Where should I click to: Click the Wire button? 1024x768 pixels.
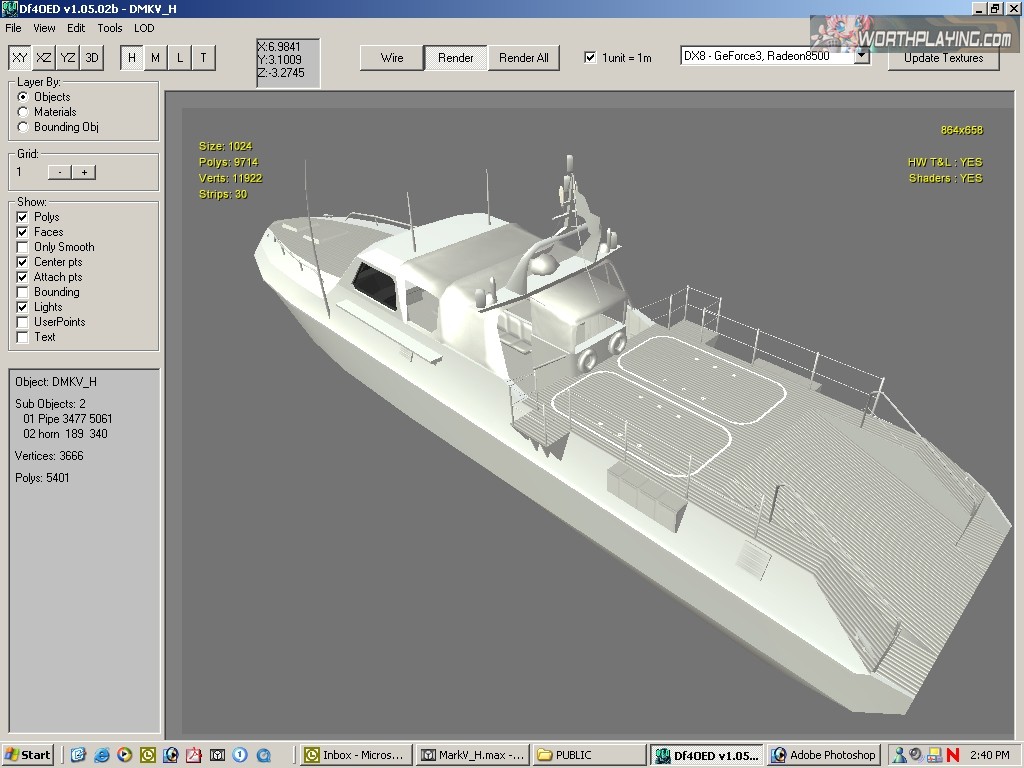point(392,58)
